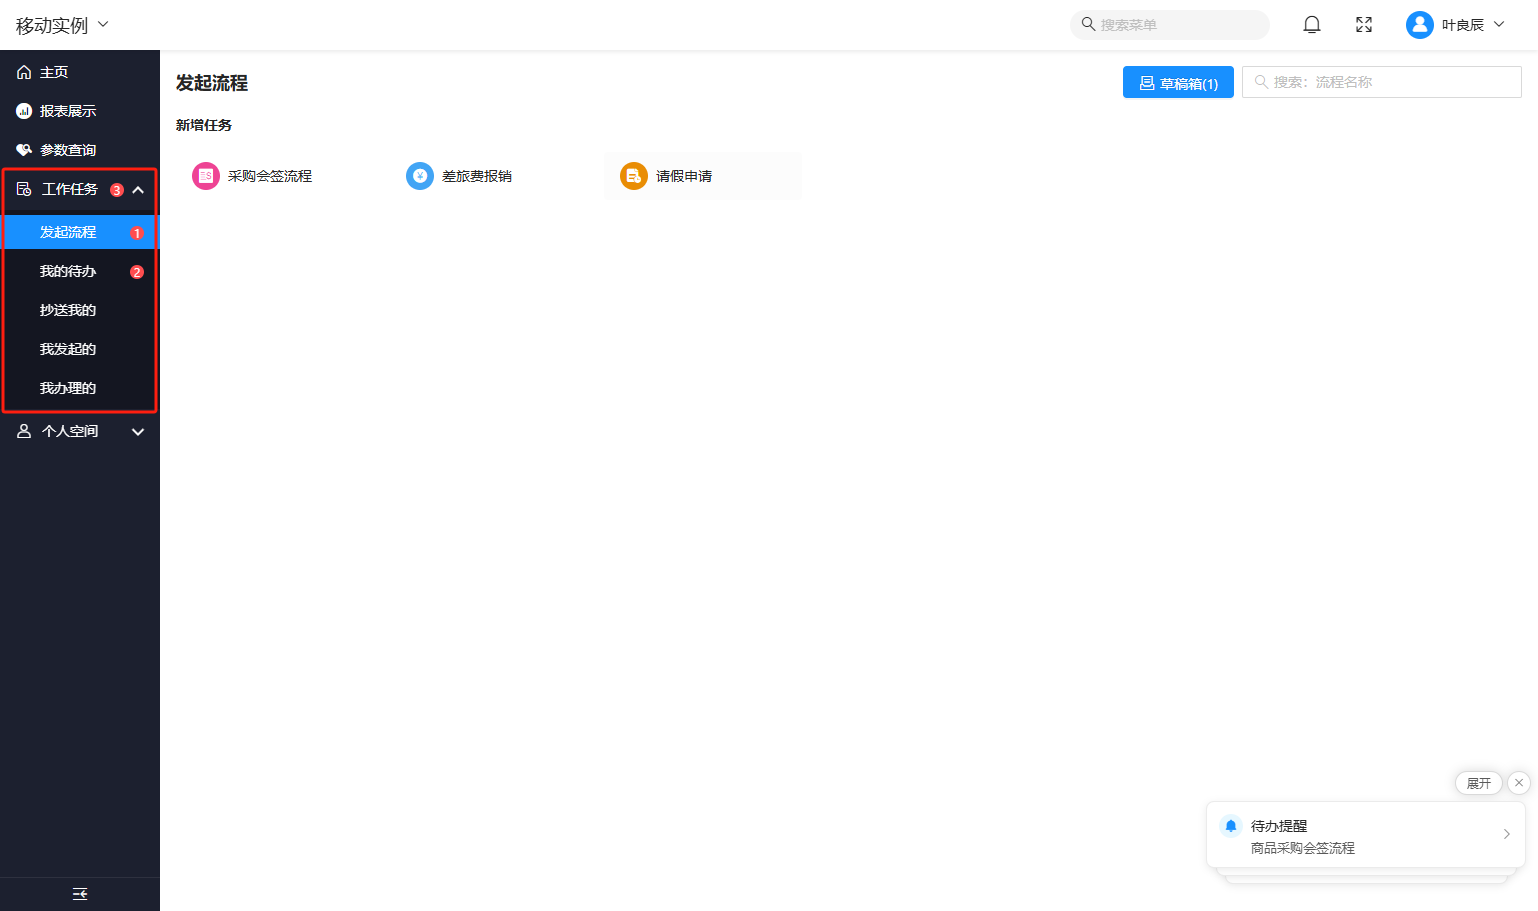Collapse the sidebar using bottom icon

[x=80, y=894]
